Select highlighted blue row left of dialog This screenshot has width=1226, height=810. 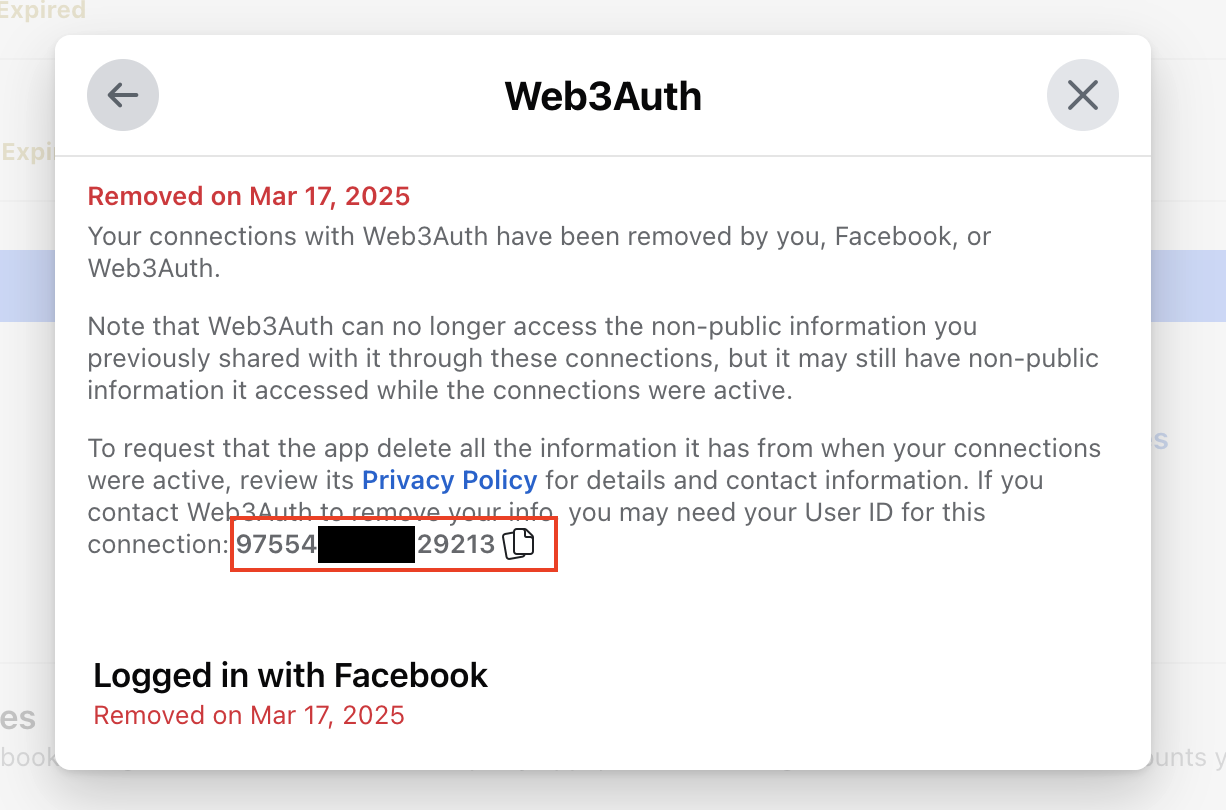pos(27,286)
